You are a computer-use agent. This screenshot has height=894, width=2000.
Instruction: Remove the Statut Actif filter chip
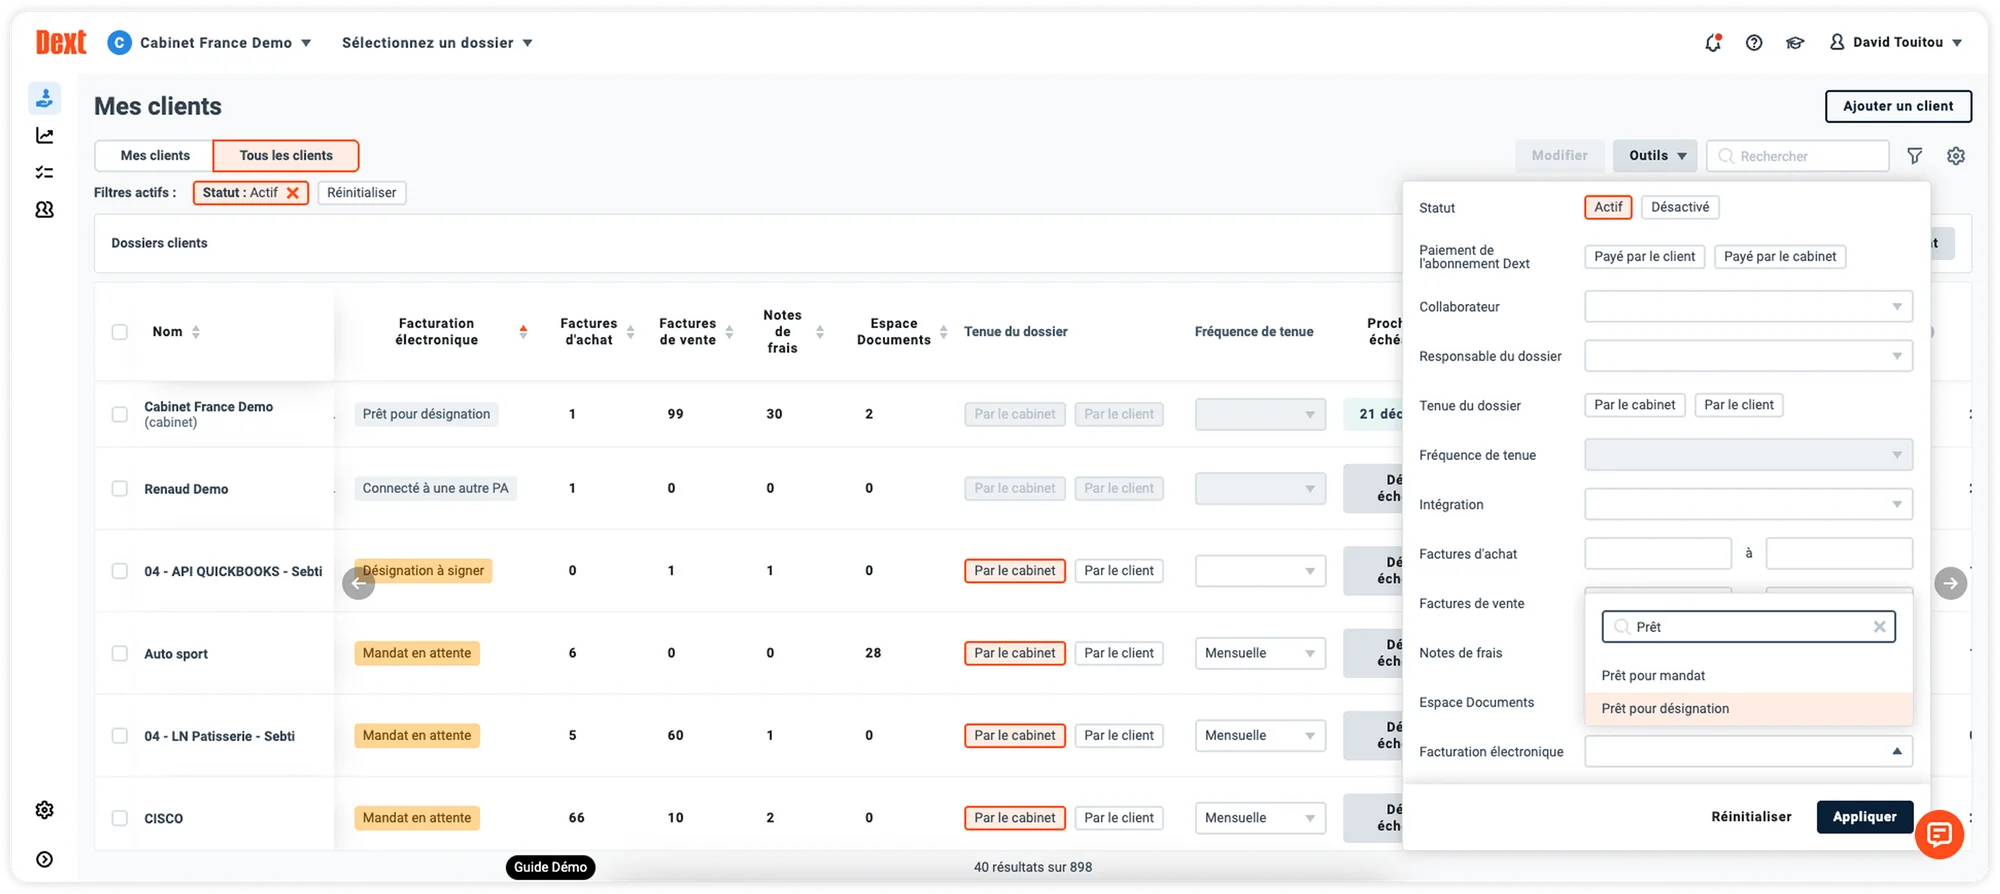[x=293, y=193]
